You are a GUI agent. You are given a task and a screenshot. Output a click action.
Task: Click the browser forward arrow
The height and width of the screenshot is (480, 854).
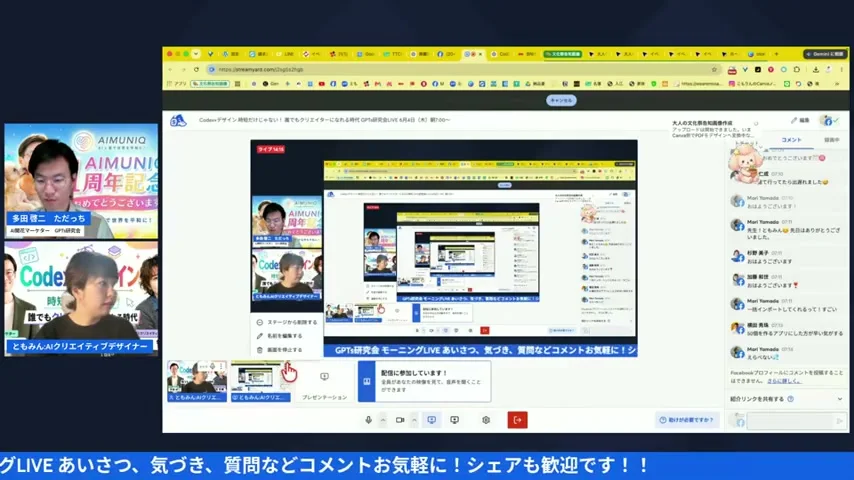click(184, 70)
